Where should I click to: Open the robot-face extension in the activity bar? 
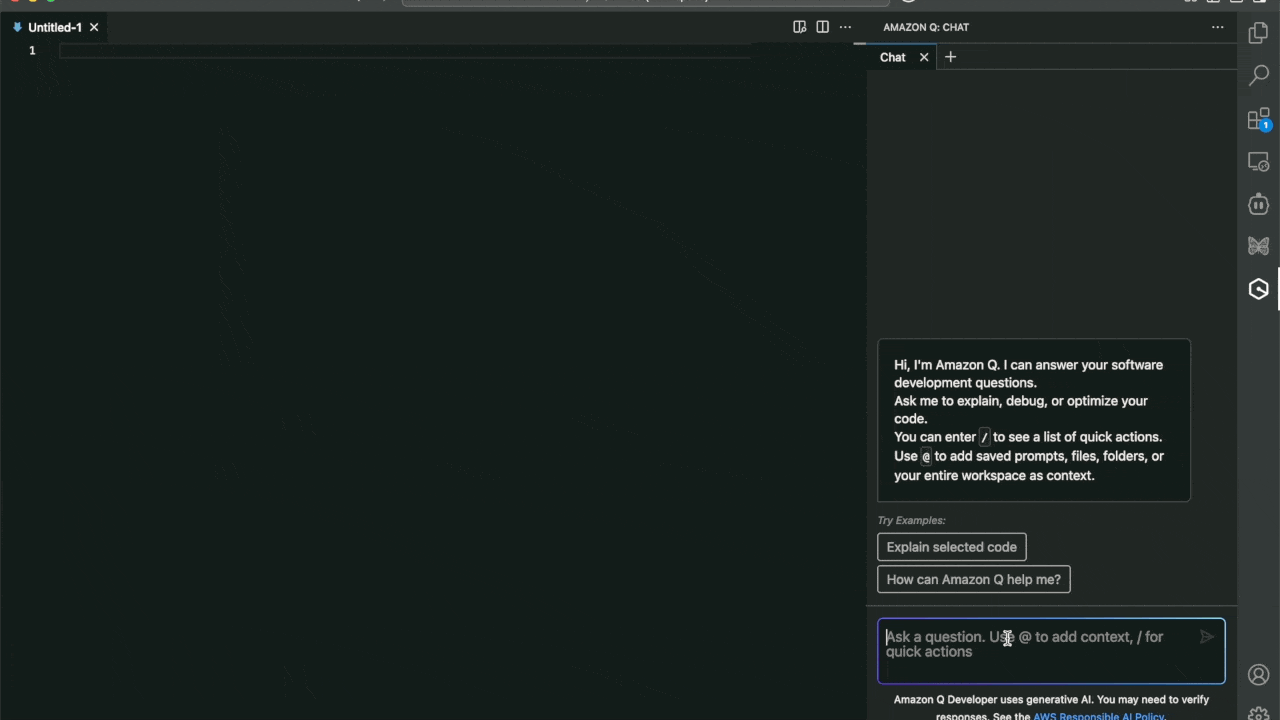point(1258,204)
